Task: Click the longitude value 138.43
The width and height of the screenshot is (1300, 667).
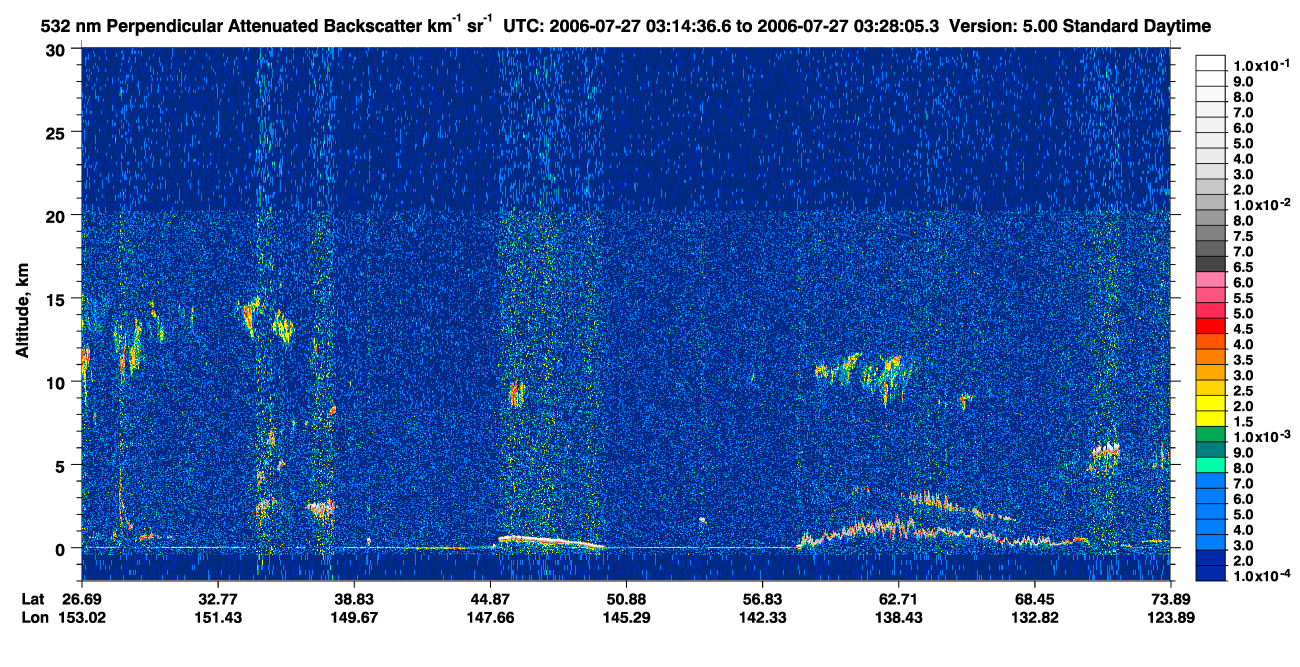Action: pyautogui.click(x=898, y=617)
